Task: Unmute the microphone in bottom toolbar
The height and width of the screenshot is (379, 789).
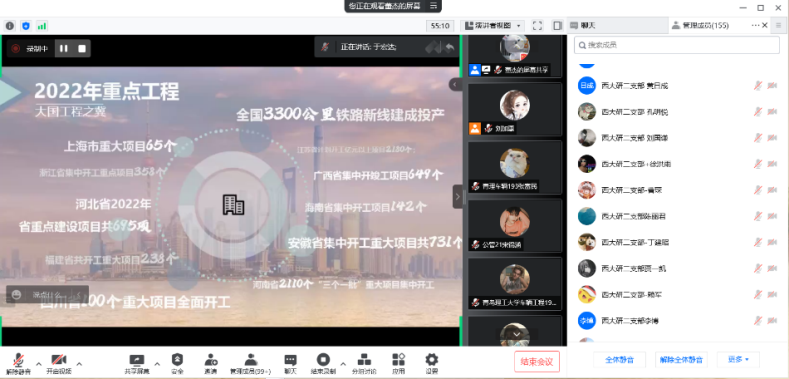Action: (x=19, y=363)
